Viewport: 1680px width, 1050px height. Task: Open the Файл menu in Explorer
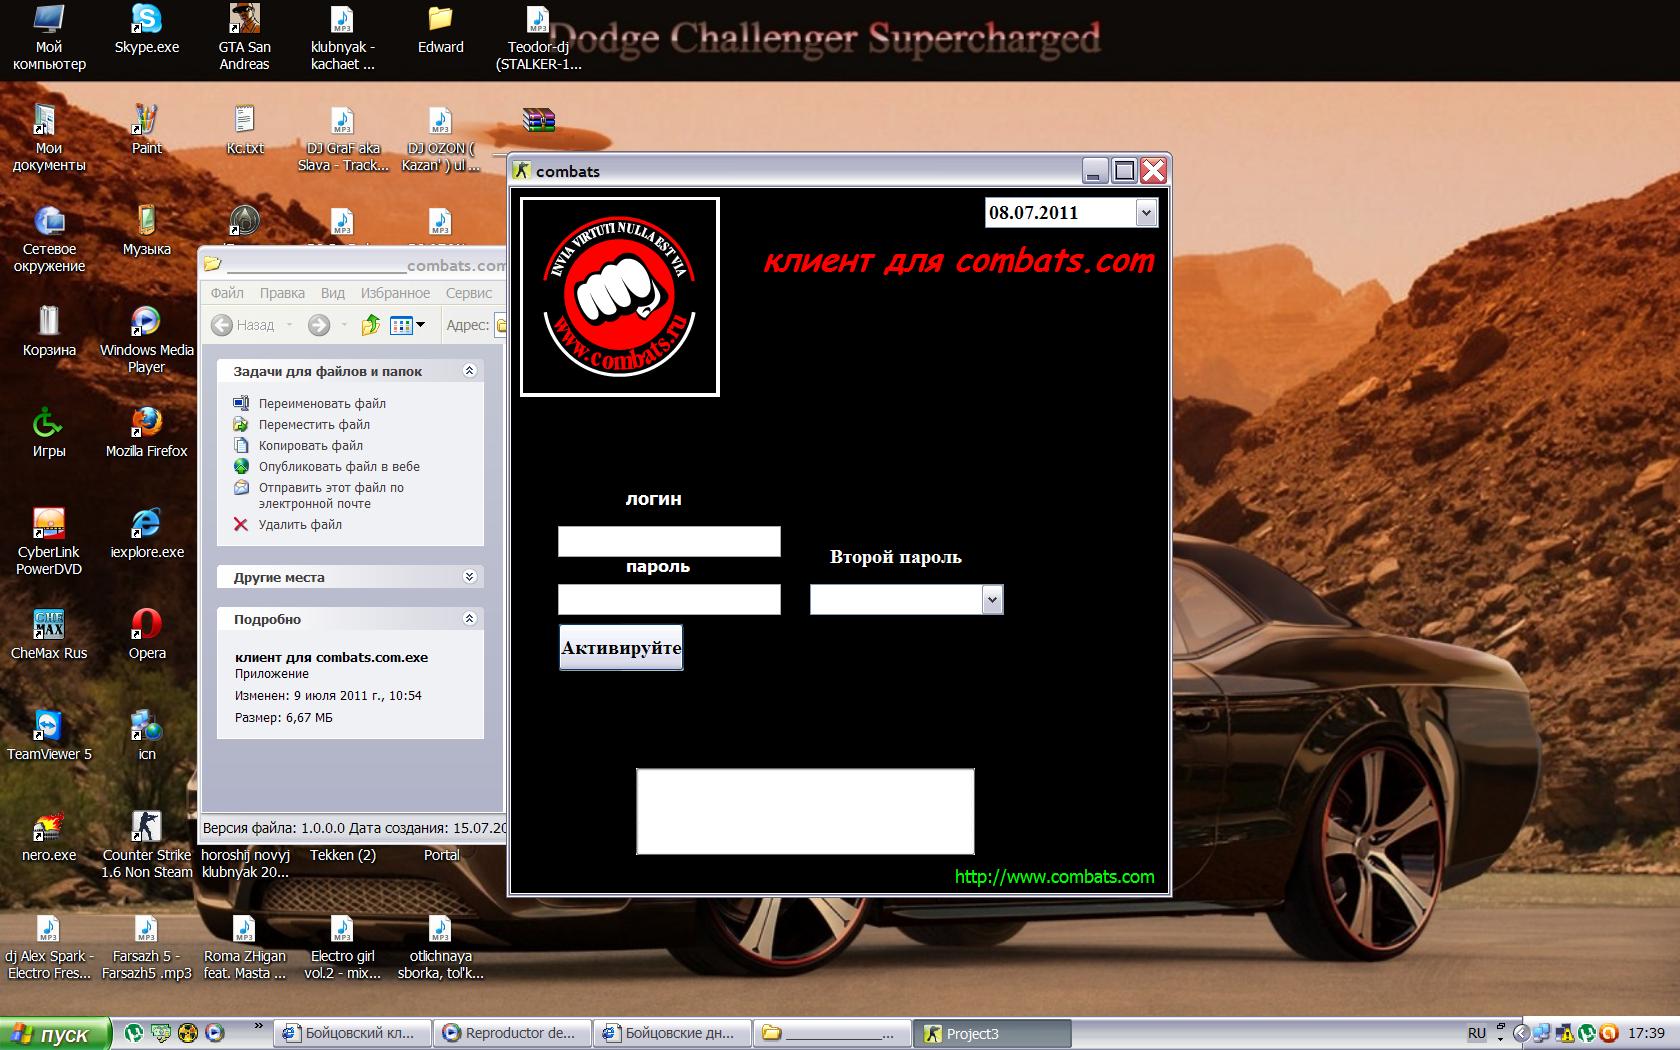tap(227, 293)
